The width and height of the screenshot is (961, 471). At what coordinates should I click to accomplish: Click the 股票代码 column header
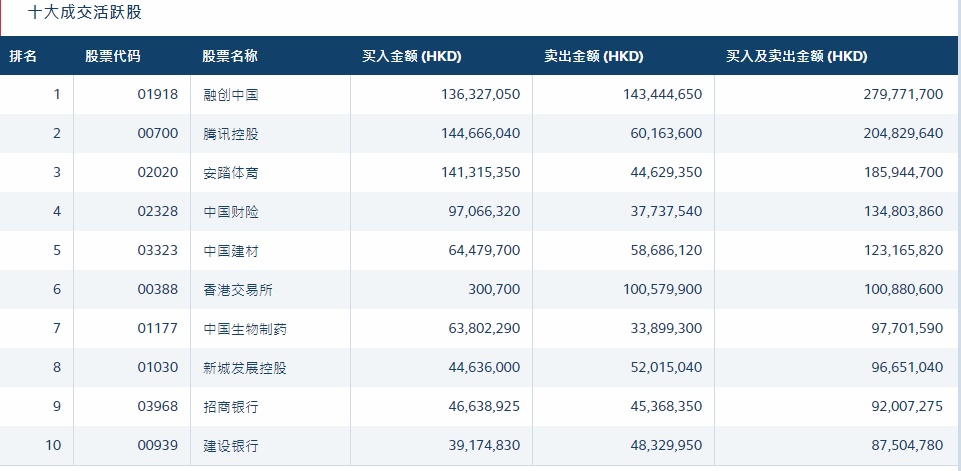pos(113,56)
